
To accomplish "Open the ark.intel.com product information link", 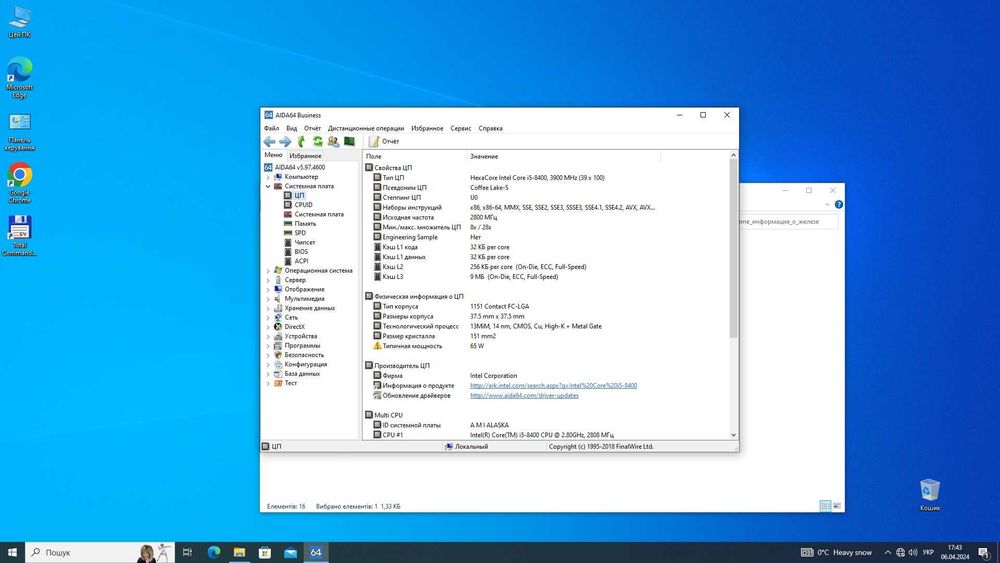I will (x=553, y=386).
